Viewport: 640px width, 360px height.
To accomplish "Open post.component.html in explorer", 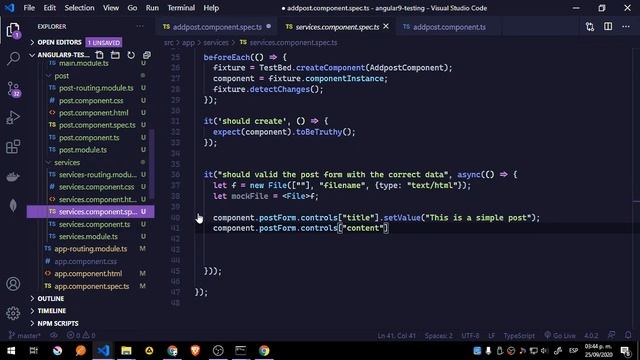I will point(93,113).
